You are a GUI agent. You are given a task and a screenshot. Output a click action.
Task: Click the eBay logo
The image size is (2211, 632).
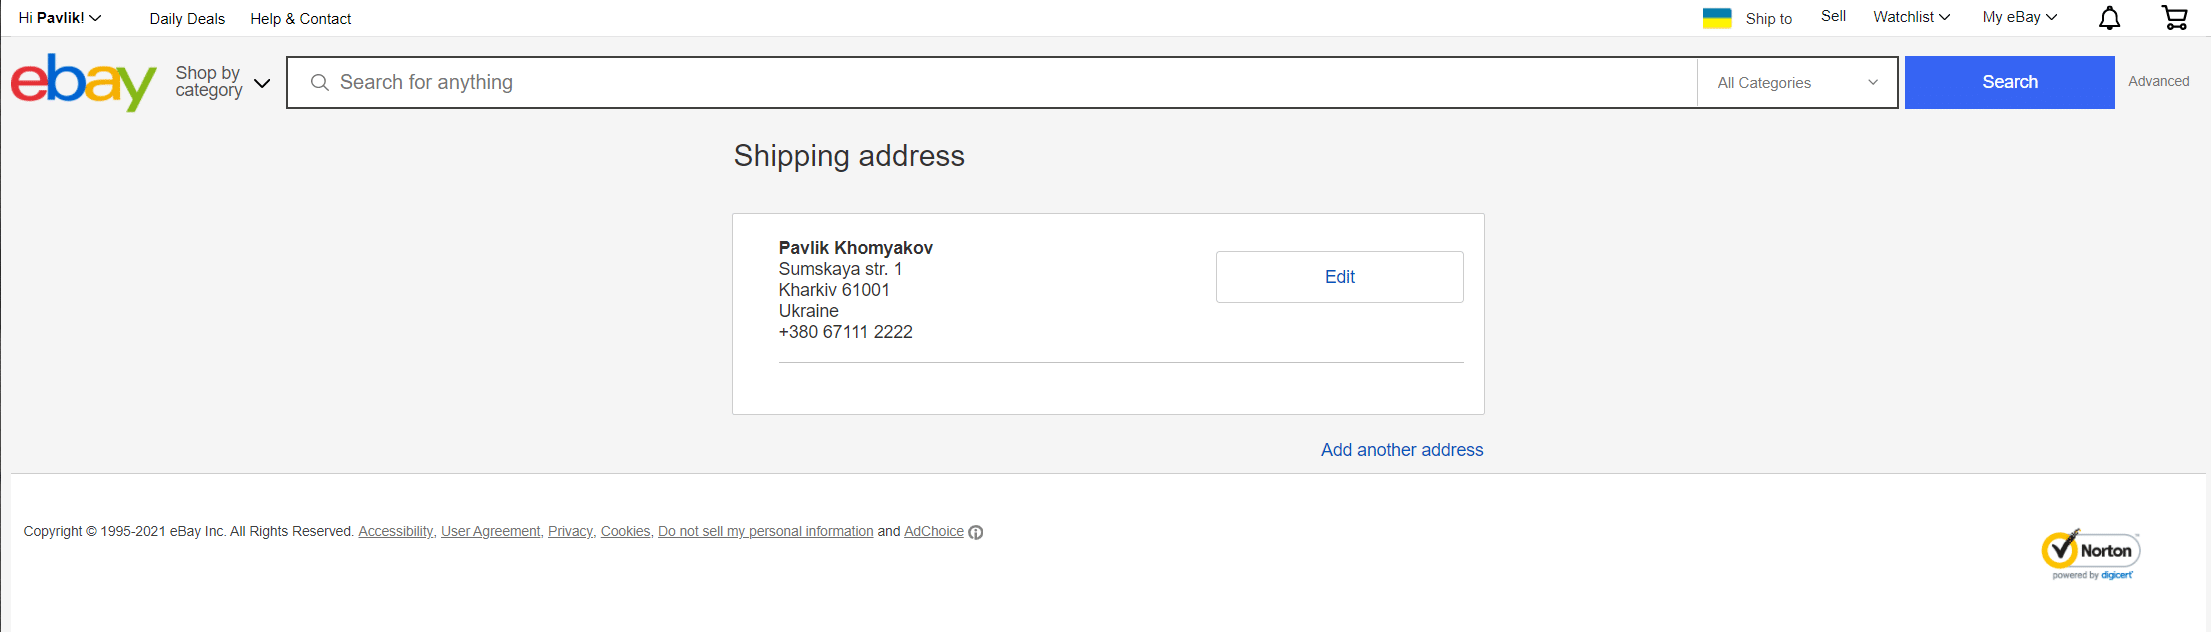coord(84,82)
